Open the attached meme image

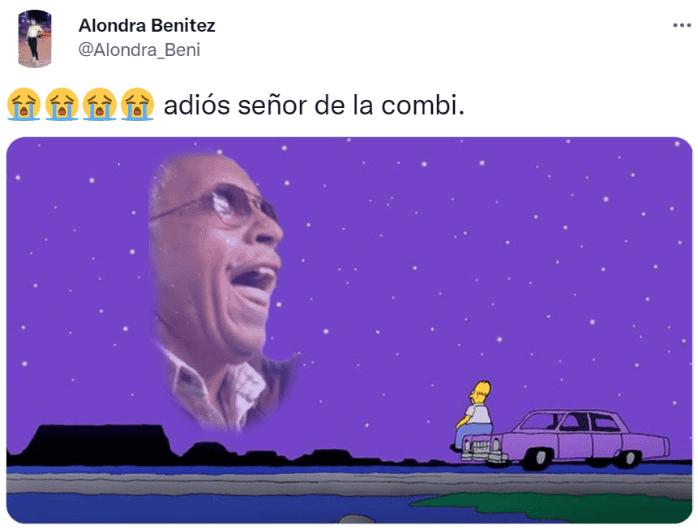pyautogui.click(x=349, y=330)
